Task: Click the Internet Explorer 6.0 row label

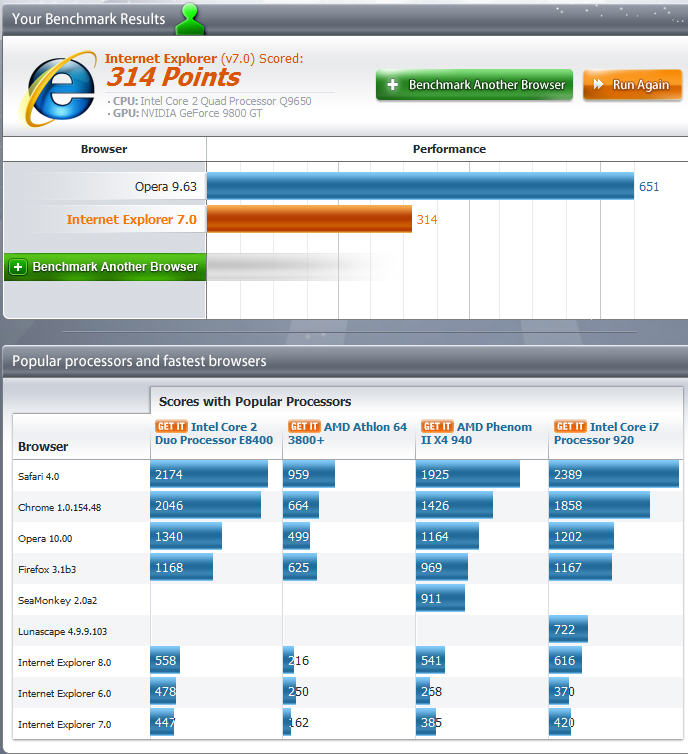Action: (64, 693)
